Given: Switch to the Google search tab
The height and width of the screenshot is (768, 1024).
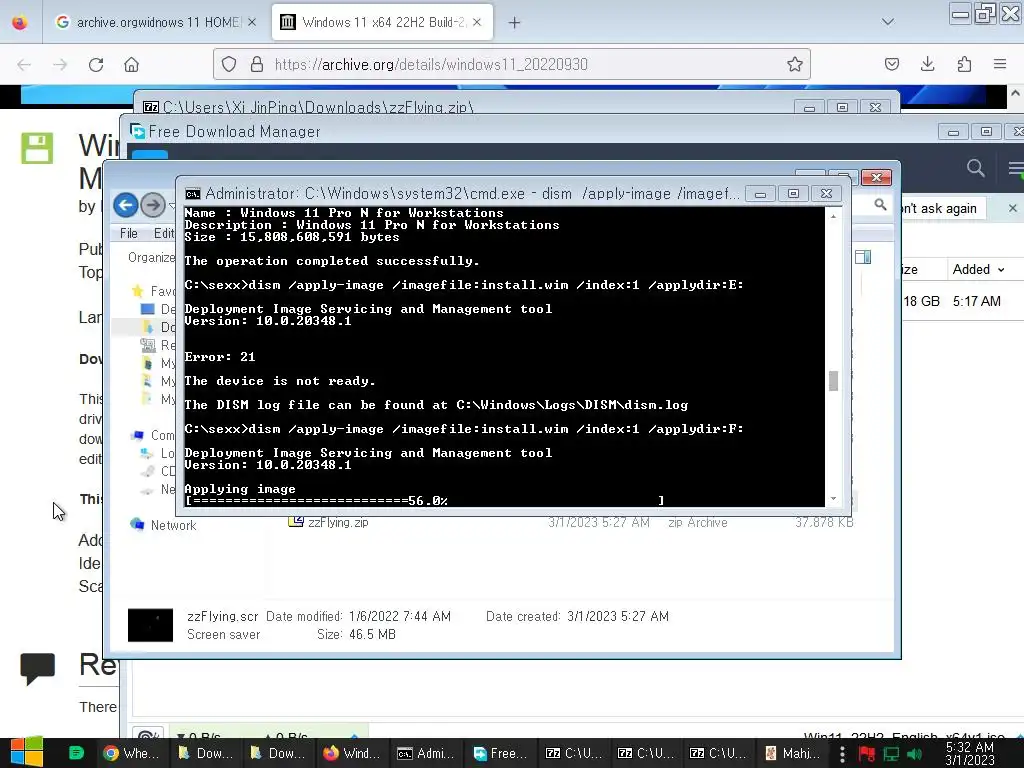Looking at the screenshot, I should (156, 22).
